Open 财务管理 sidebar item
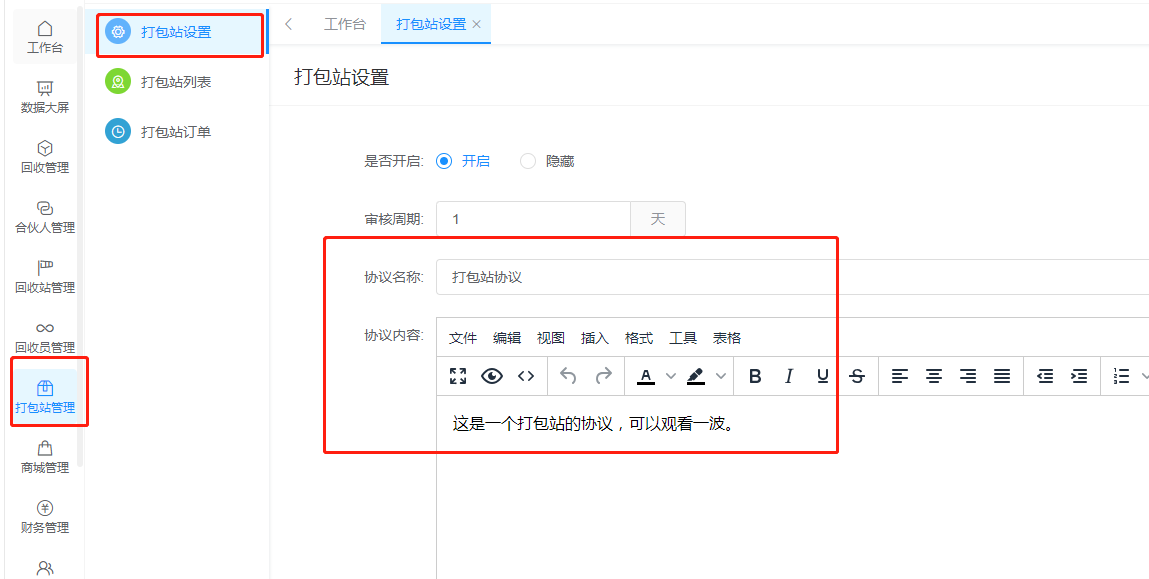 45,517
